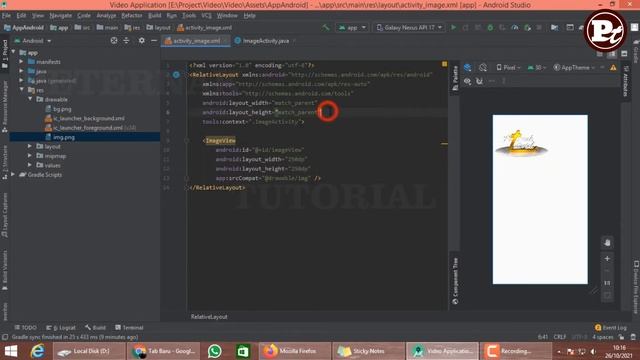This screenshot has height=360, width=640.
Task: Collapse the app module node in the tree
Action: [x=13, y=52]
